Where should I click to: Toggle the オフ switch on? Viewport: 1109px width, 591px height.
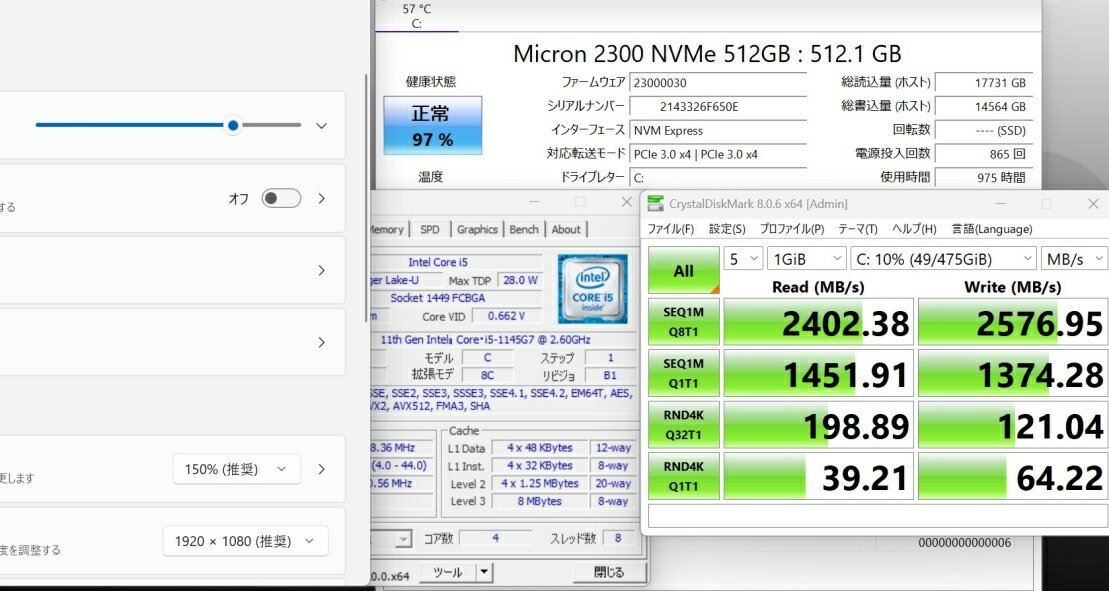click(281, 199)
